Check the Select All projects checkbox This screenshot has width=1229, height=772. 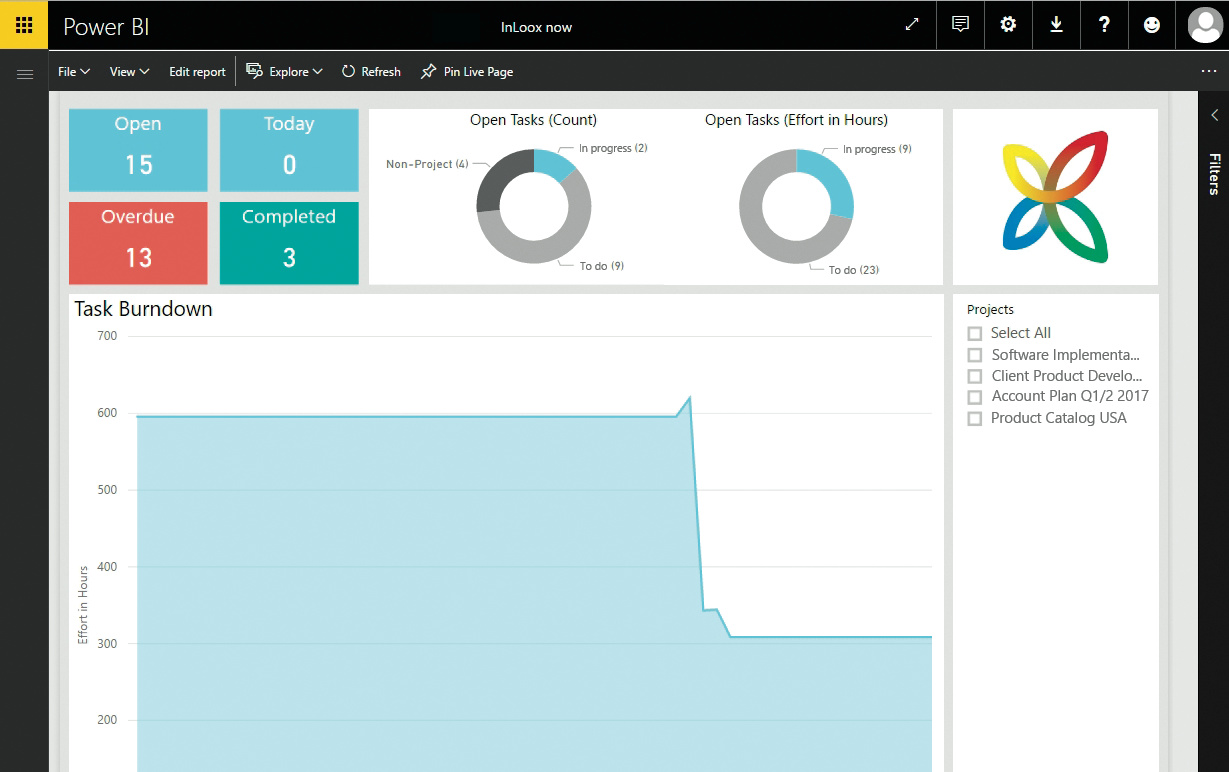click(x=975, y=334)
